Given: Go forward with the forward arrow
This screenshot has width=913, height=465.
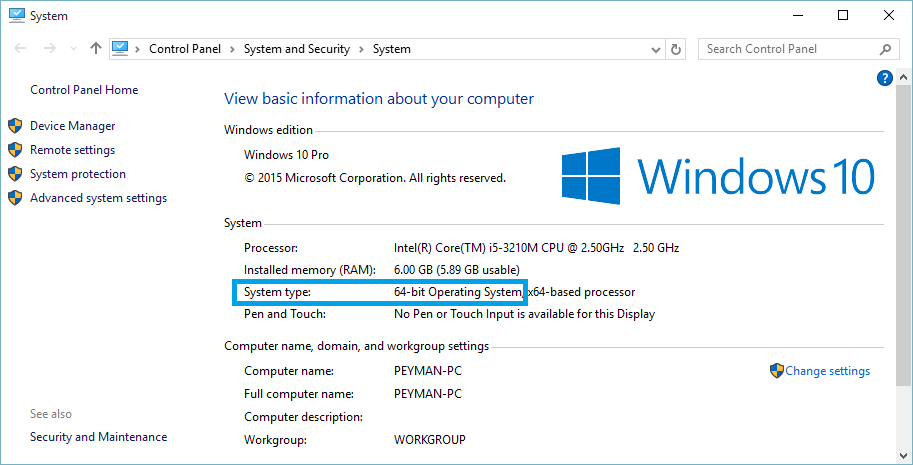Looking at the screenshot, I should tap(50, 49).
